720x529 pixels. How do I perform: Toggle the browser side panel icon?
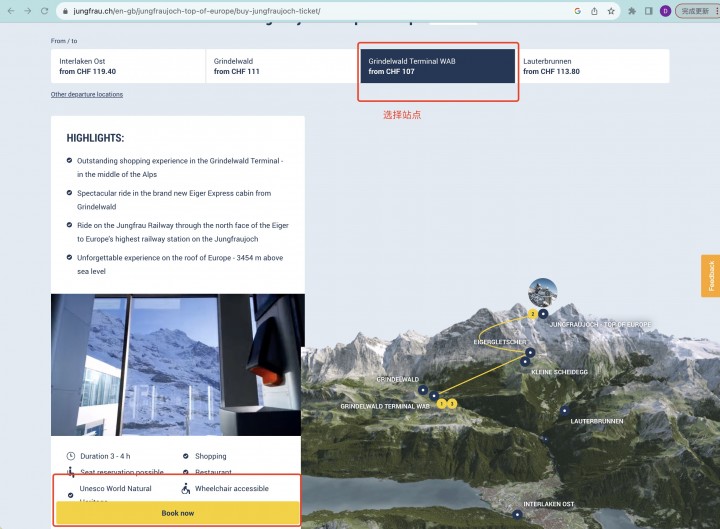648,11
